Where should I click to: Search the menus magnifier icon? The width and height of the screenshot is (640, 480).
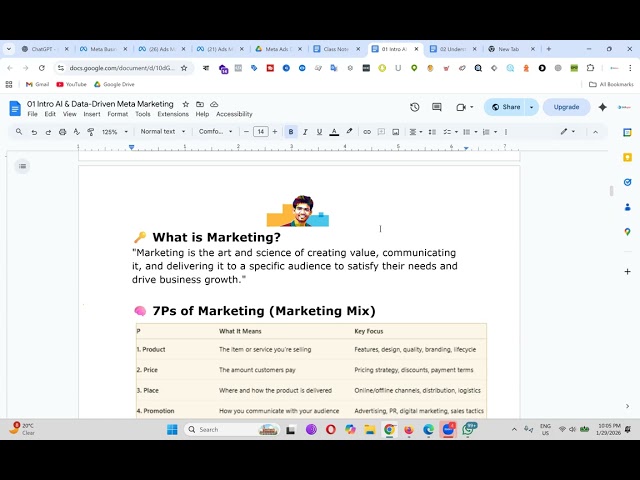pyautogui.click(x=19, y=131)
